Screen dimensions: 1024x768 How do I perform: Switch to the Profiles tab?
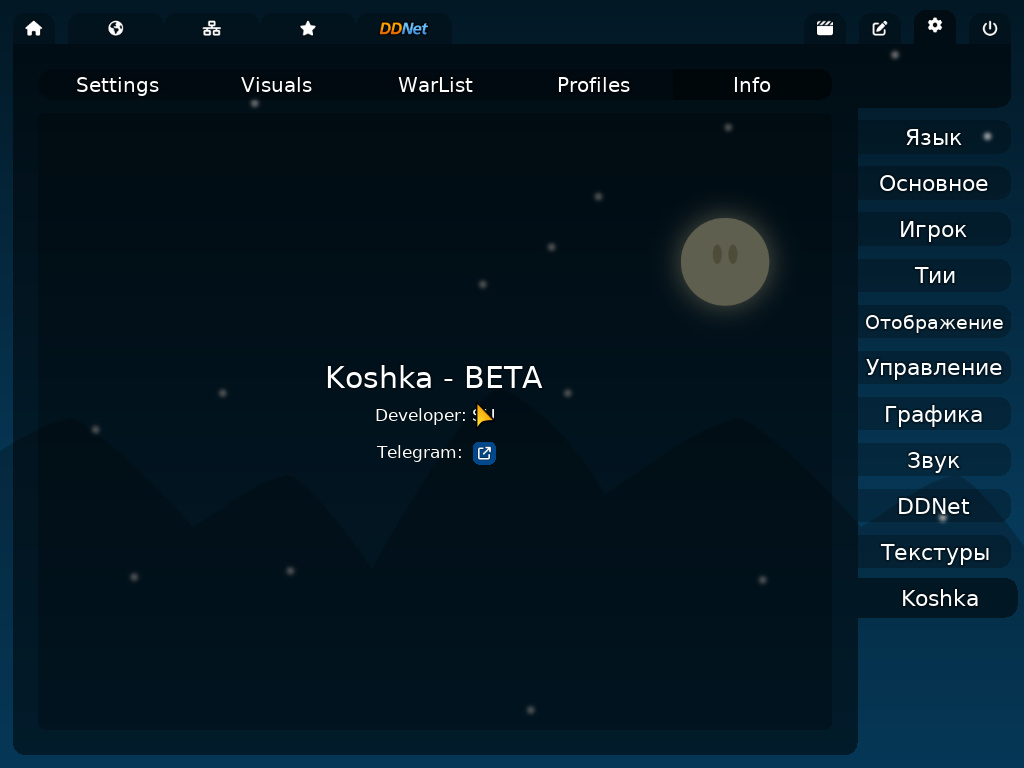coord(594,85)
